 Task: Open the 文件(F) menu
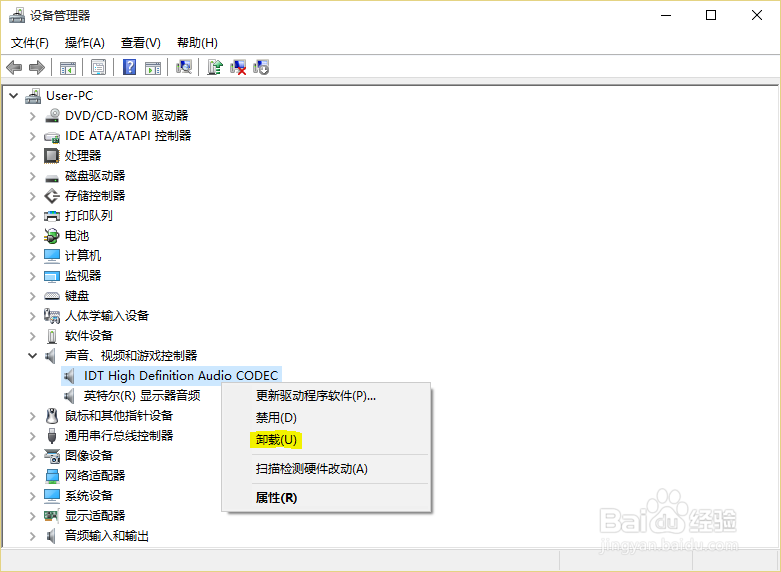(30, 43)
